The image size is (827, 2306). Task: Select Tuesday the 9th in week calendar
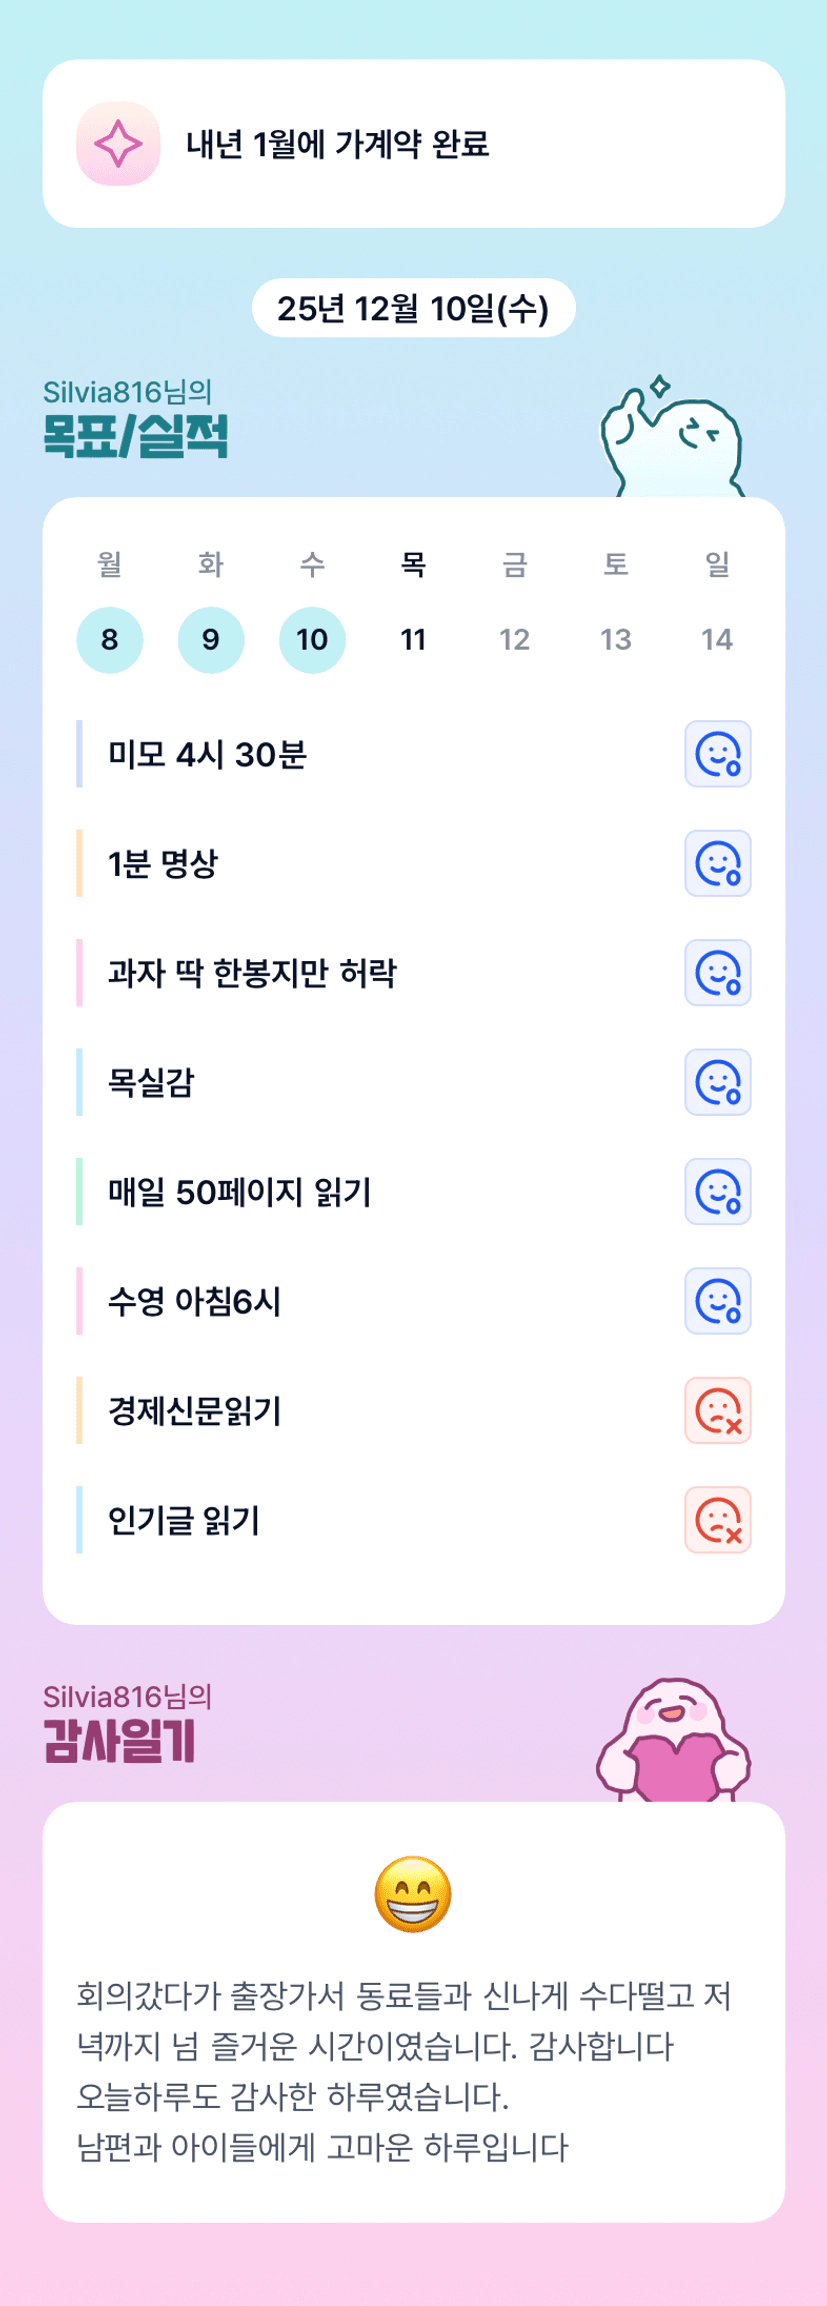coord(211,640)
